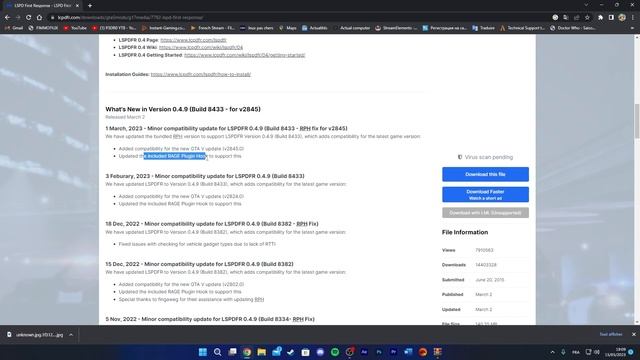The image size is (640, 360).
Task: Click the Virus scan pending shield icon
Action: tap(460, 157)
